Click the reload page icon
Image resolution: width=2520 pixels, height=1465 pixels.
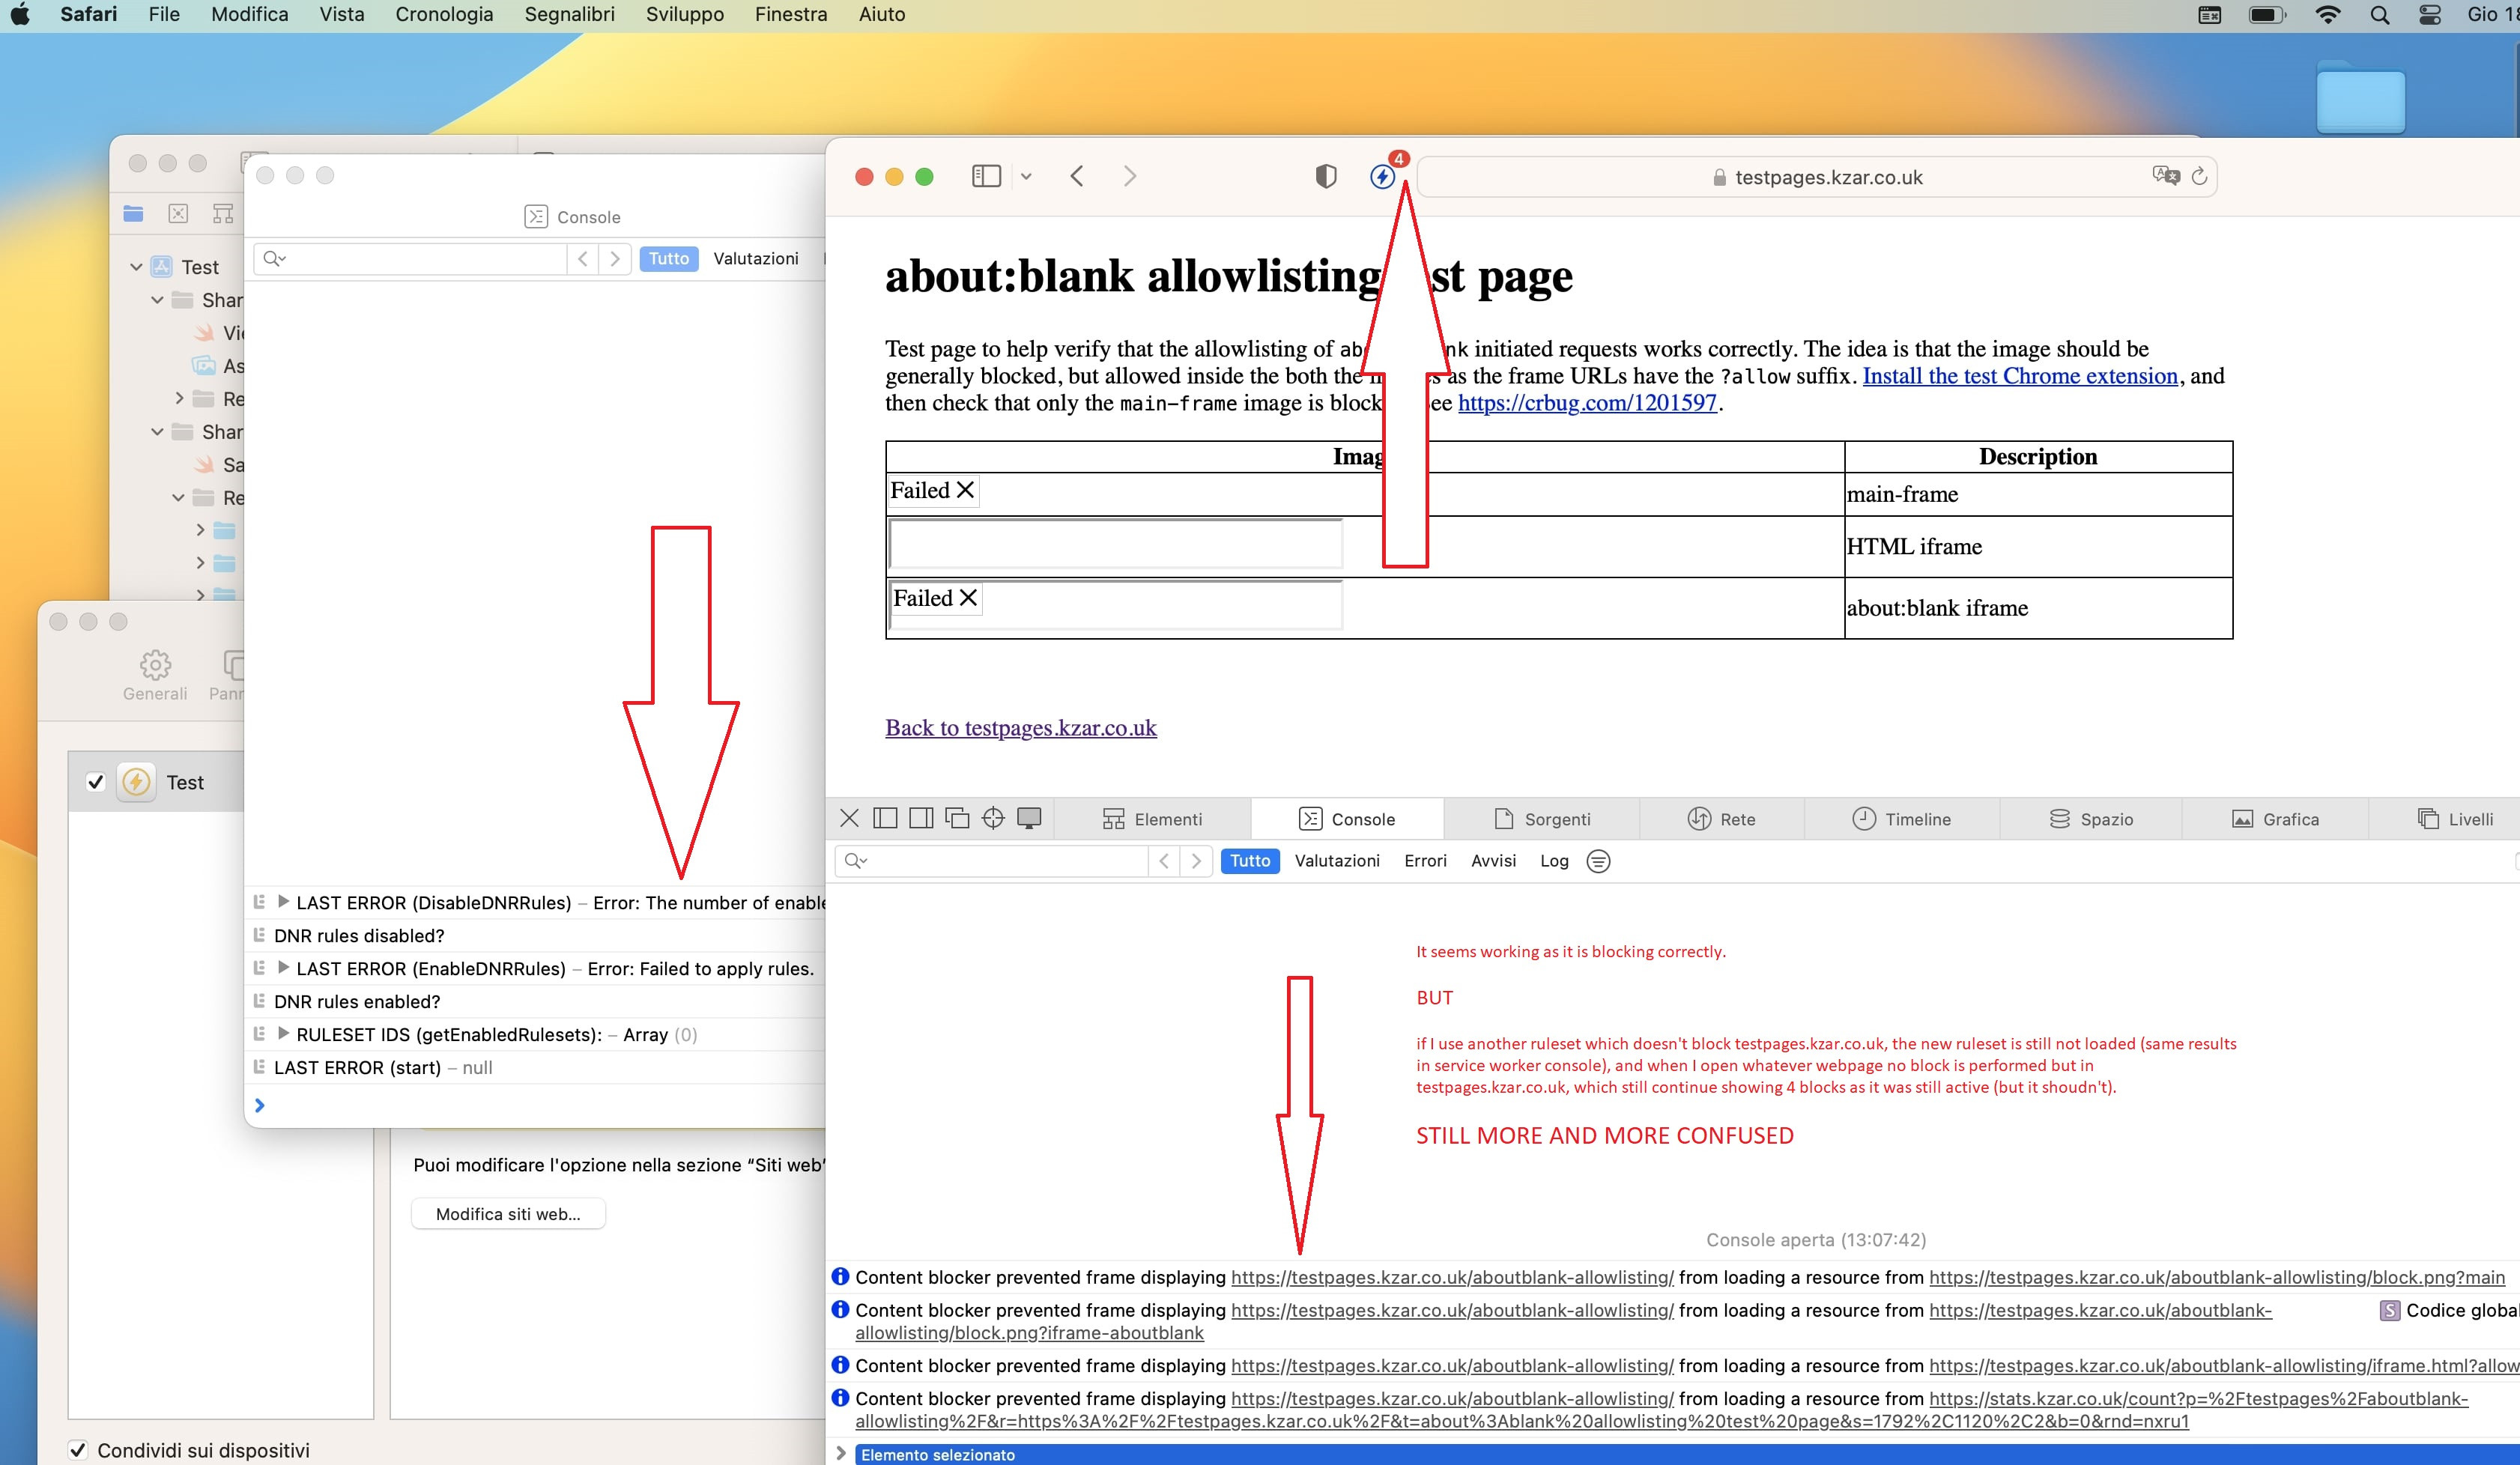pos(2199,177)
